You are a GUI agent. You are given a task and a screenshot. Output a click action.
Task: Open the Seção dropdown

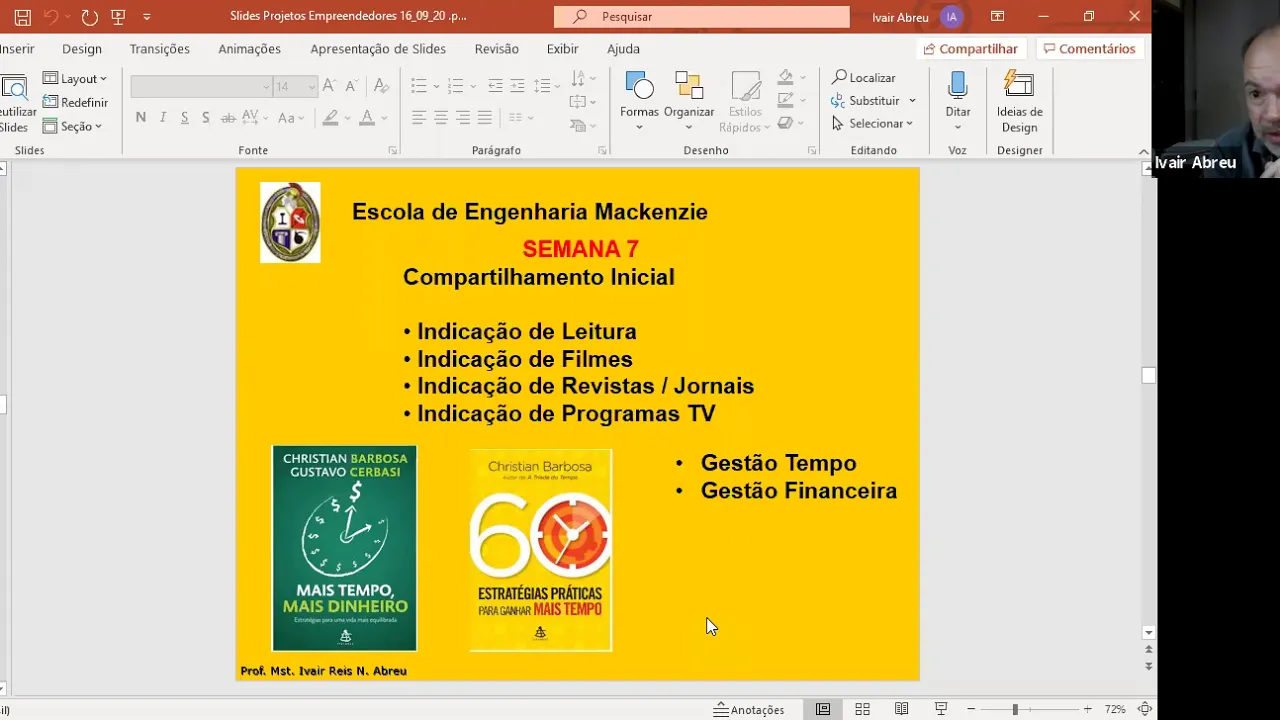click(x=72, y=126)
